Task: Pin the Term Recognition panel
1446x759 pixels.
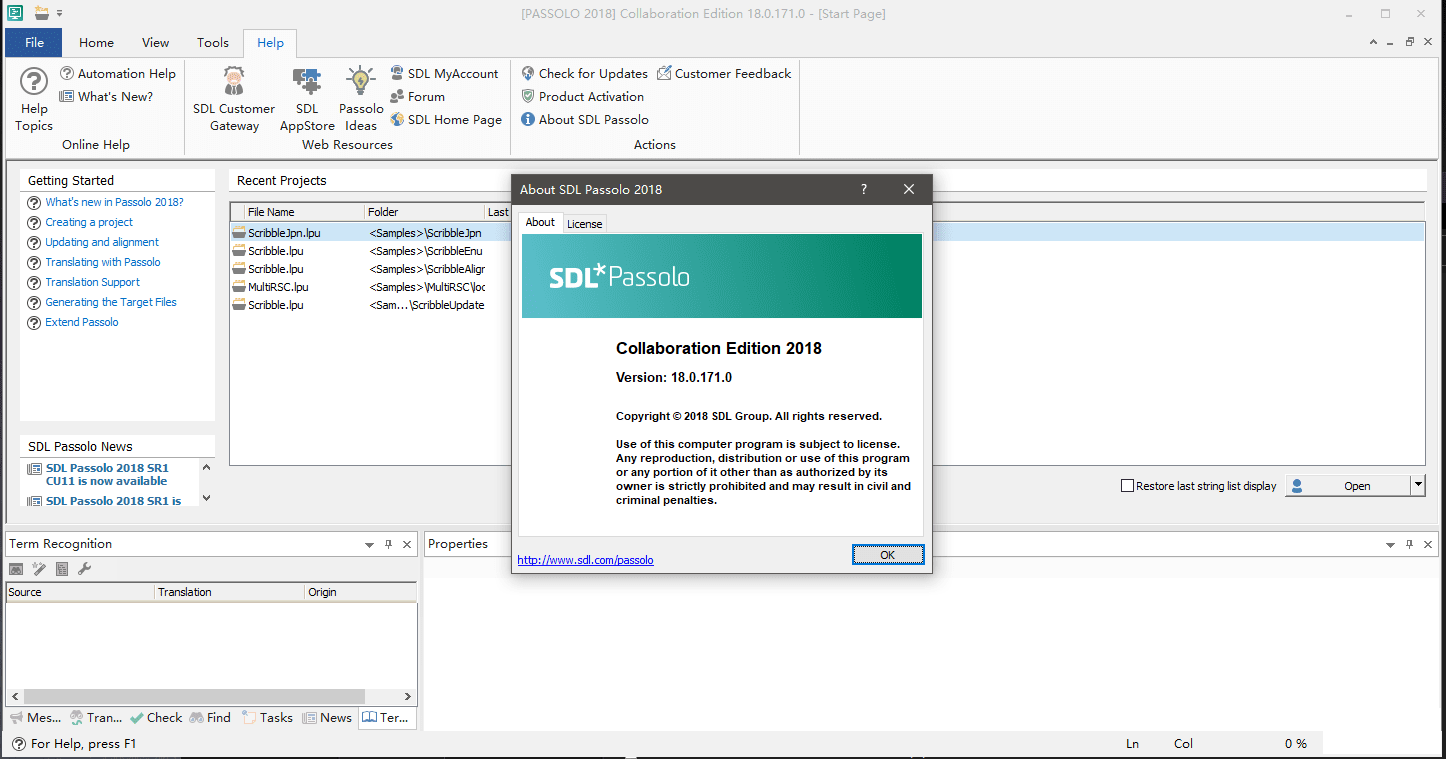Action: (389, 545)
